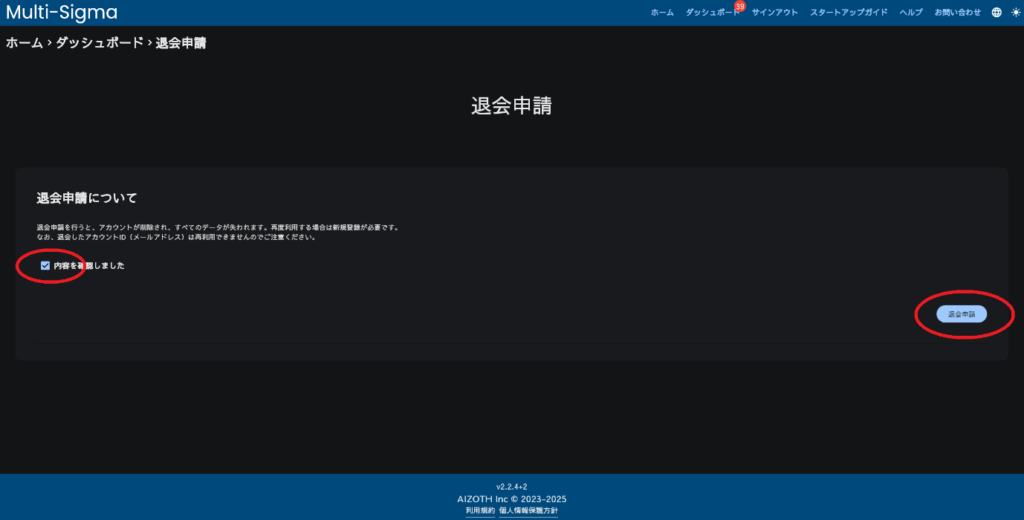Screen dimensions: 1024x520
Task: Open ホーム in top navigation
Action: pyautogui.click(x=662, y=13)
